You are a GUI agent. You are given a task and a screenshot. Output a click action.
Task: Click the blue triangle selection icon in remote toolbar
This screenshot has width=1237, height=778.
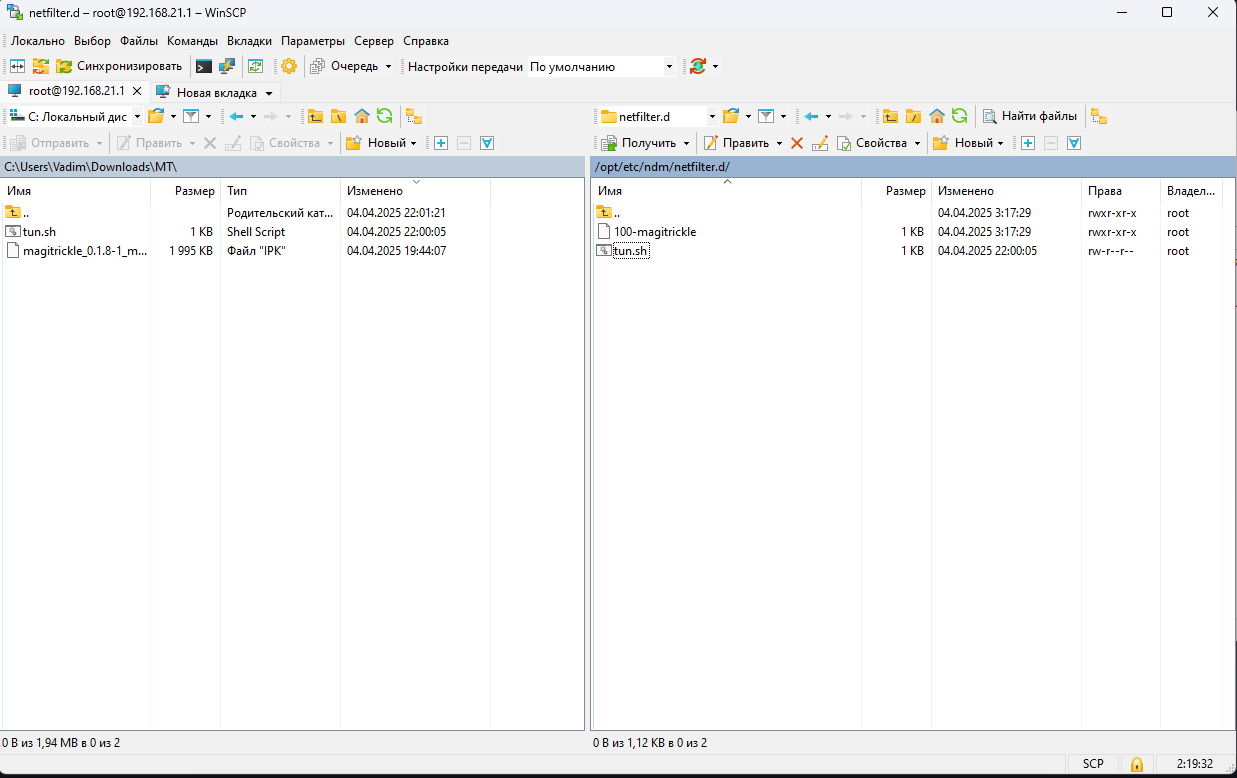[x=1074, y=143]
